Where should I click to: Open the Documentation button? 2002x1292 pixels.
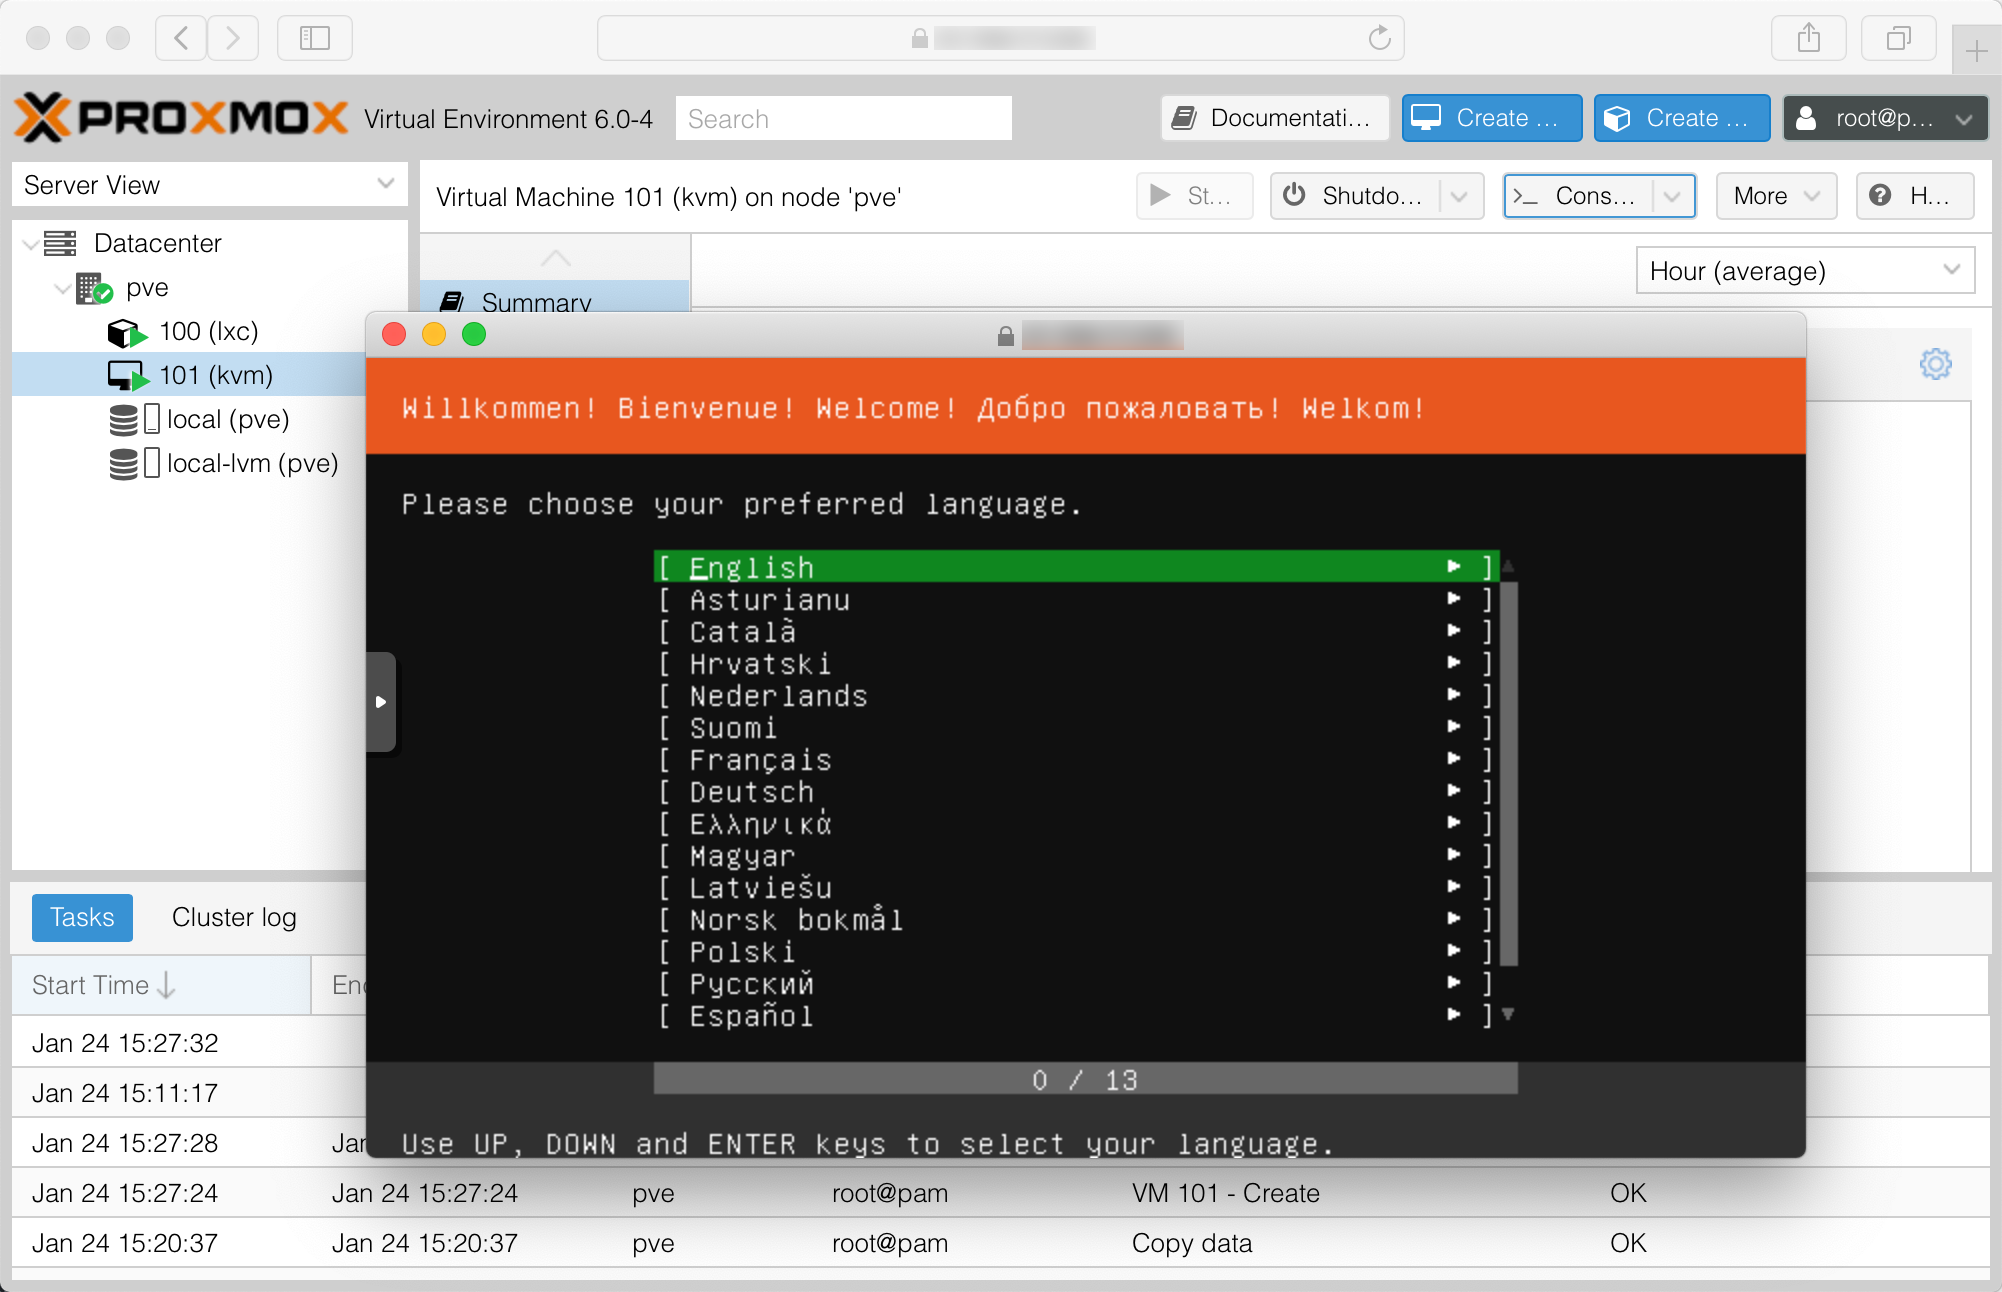click(x=1274, y=118)
